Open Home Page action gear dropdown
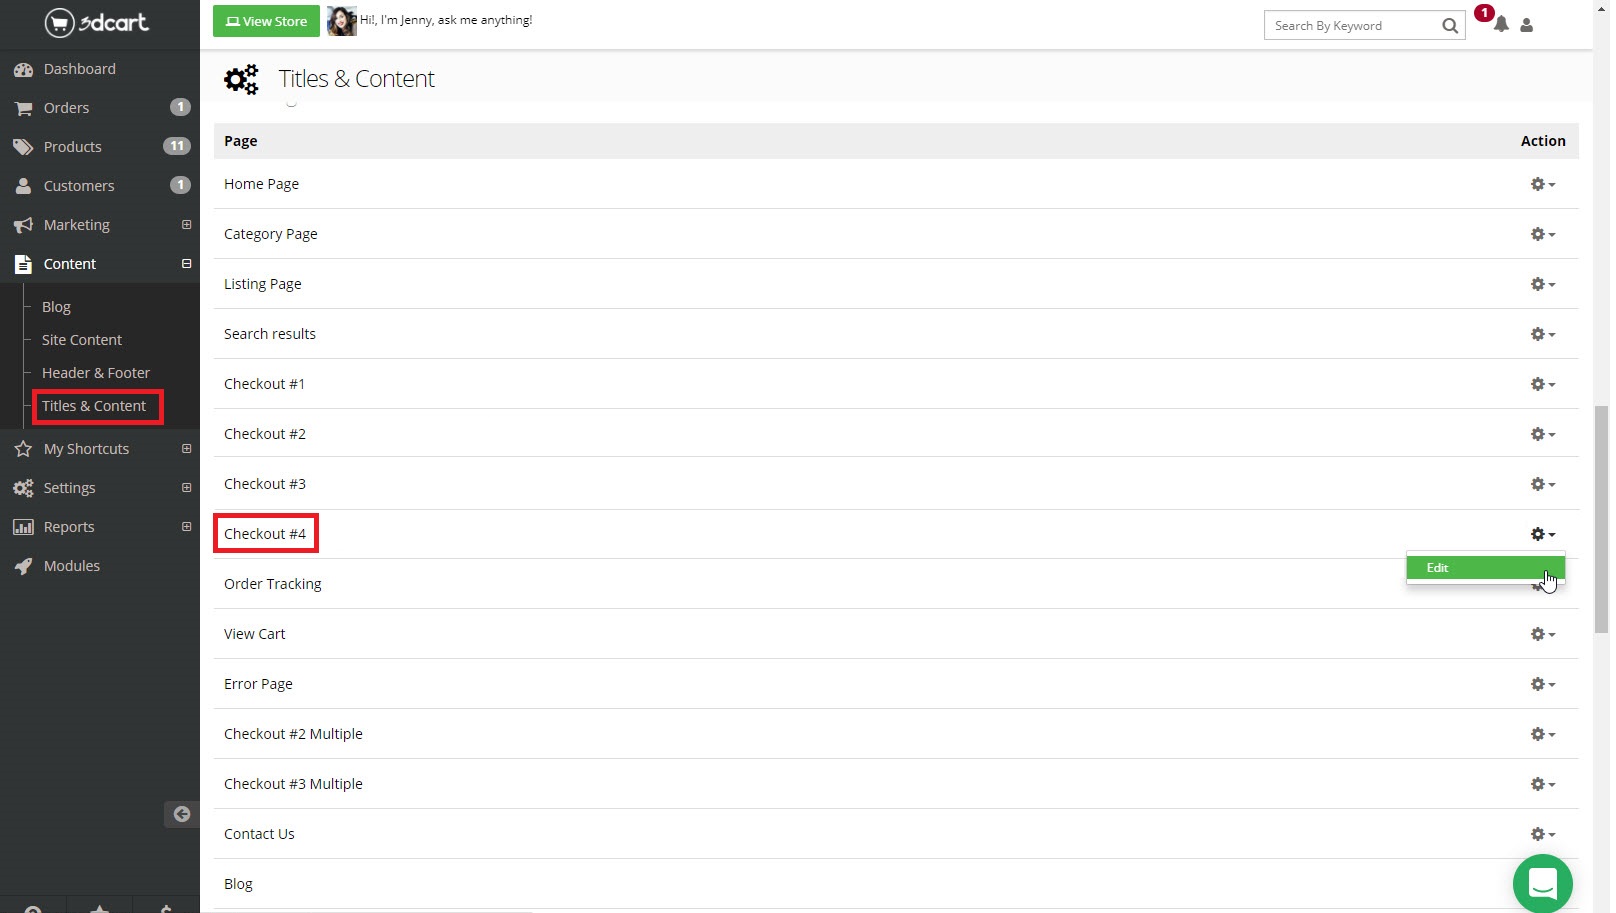1616x913 pixels. 1542,184
